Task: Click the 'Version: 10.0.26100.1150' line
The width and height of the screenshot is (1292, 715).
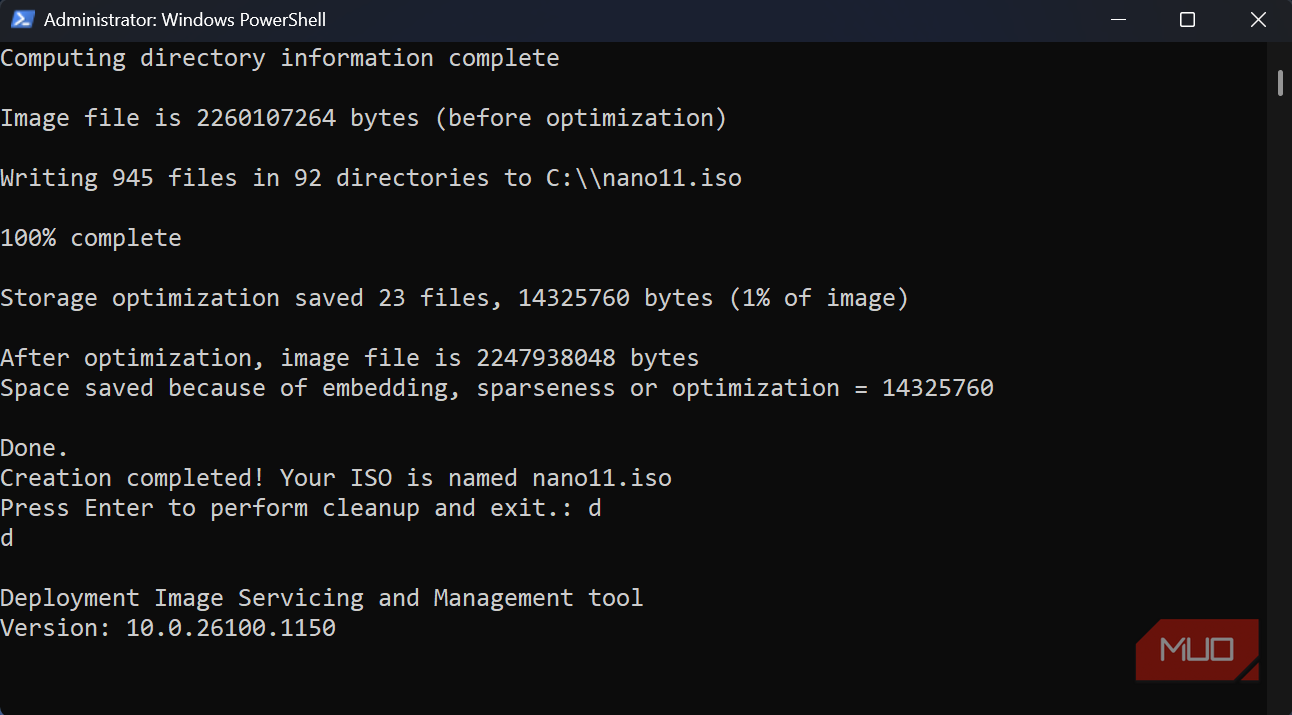Action: pyautogui.click(x=168, y=629)
